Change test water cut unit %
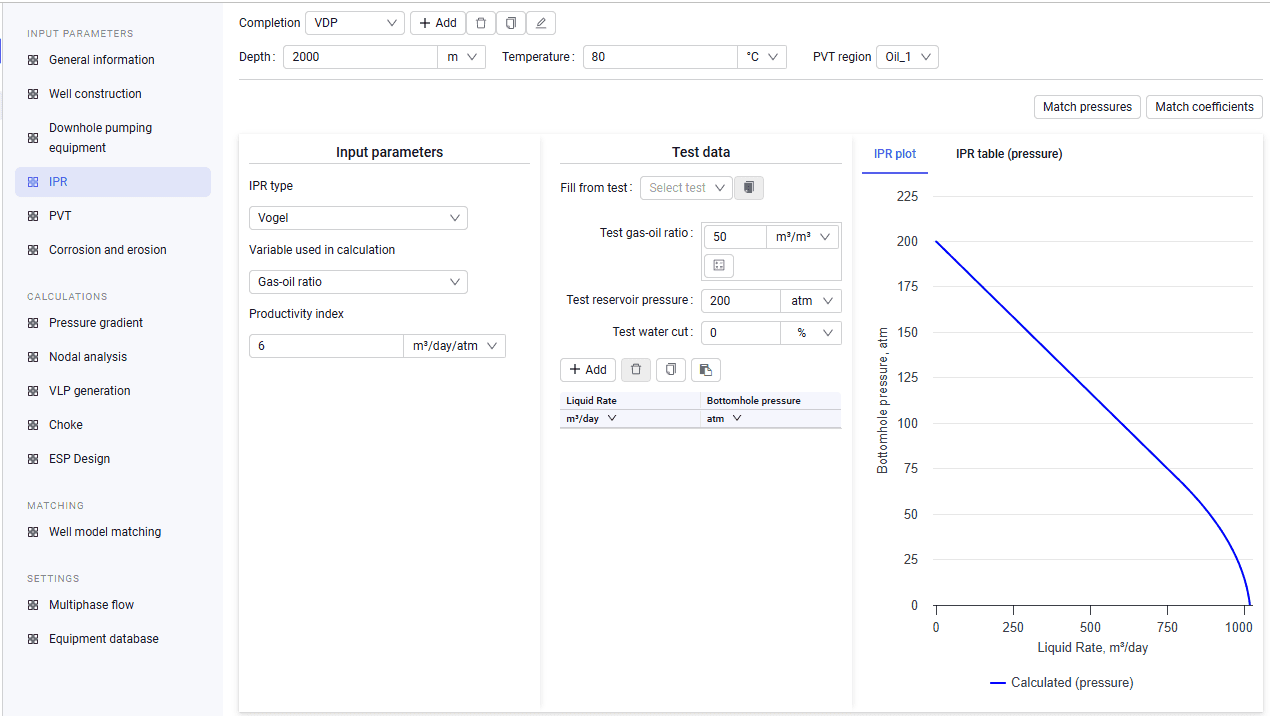Viewport: 1270px width, 716px height. (811, 333)
